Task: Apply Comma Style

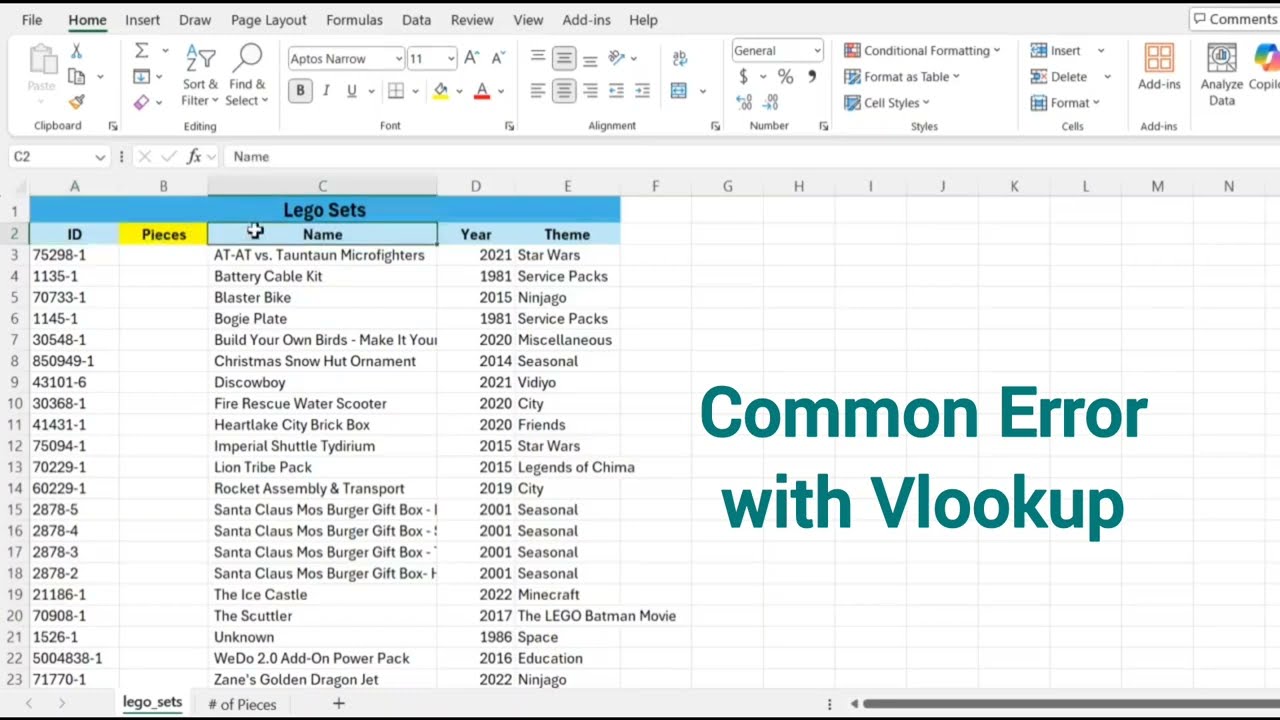Action: click(812, 76)
